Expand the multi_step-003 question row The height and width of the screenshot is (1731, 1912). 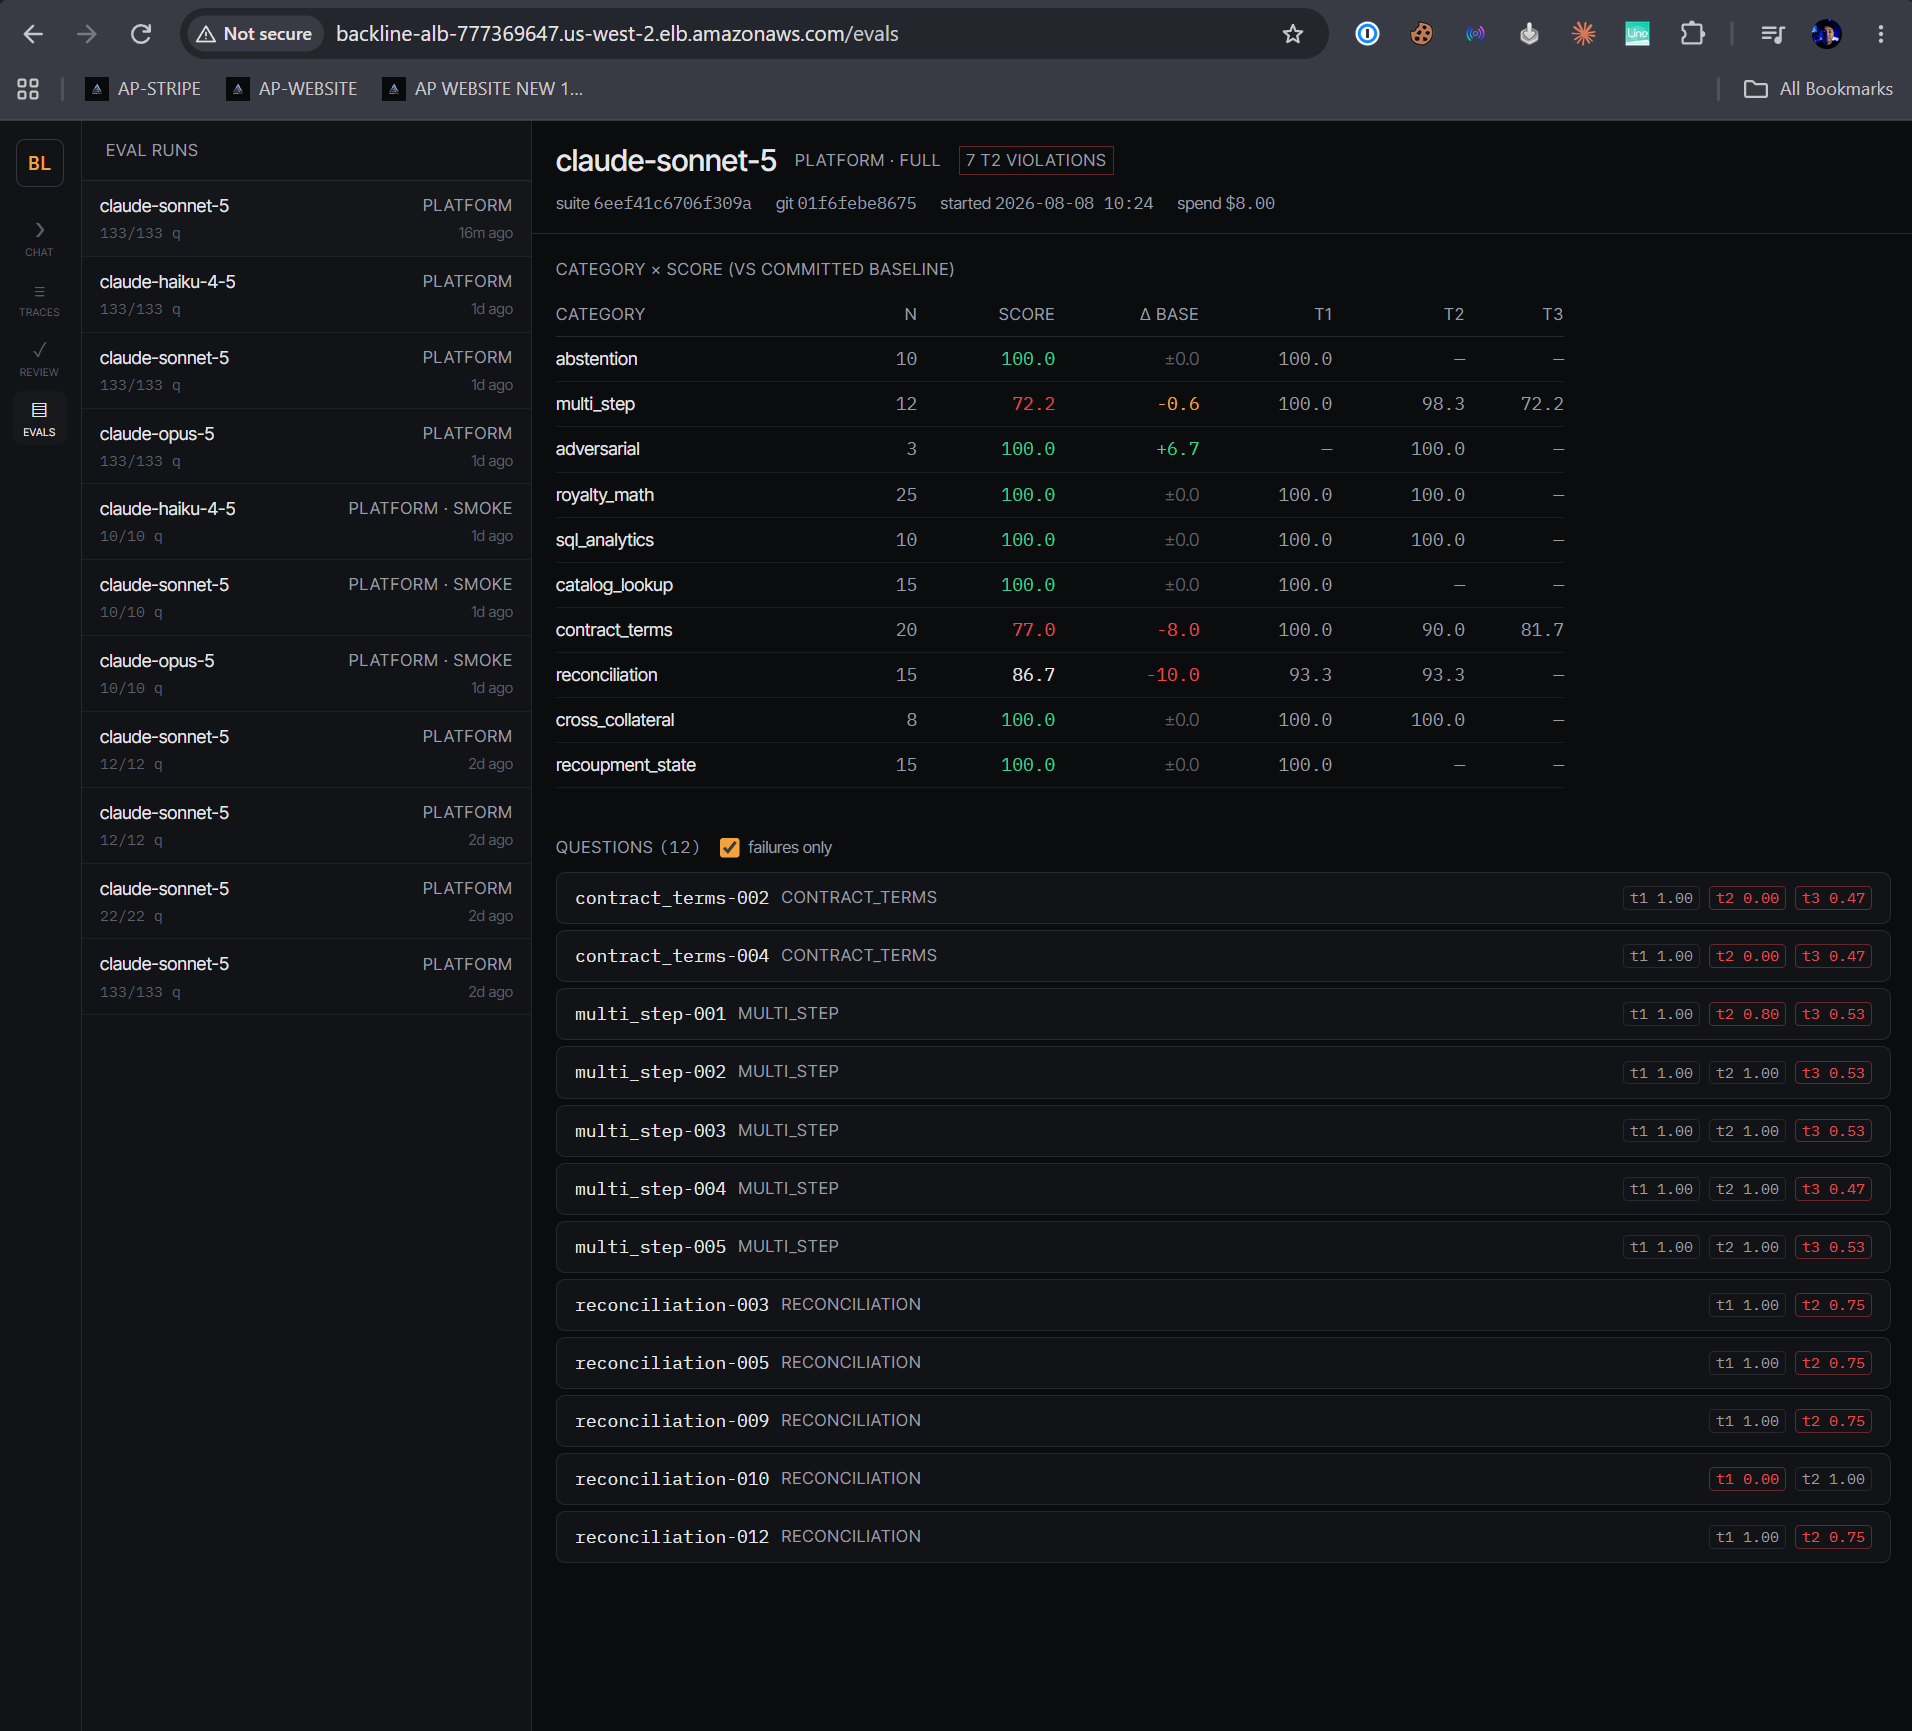click(1223, 1131)
